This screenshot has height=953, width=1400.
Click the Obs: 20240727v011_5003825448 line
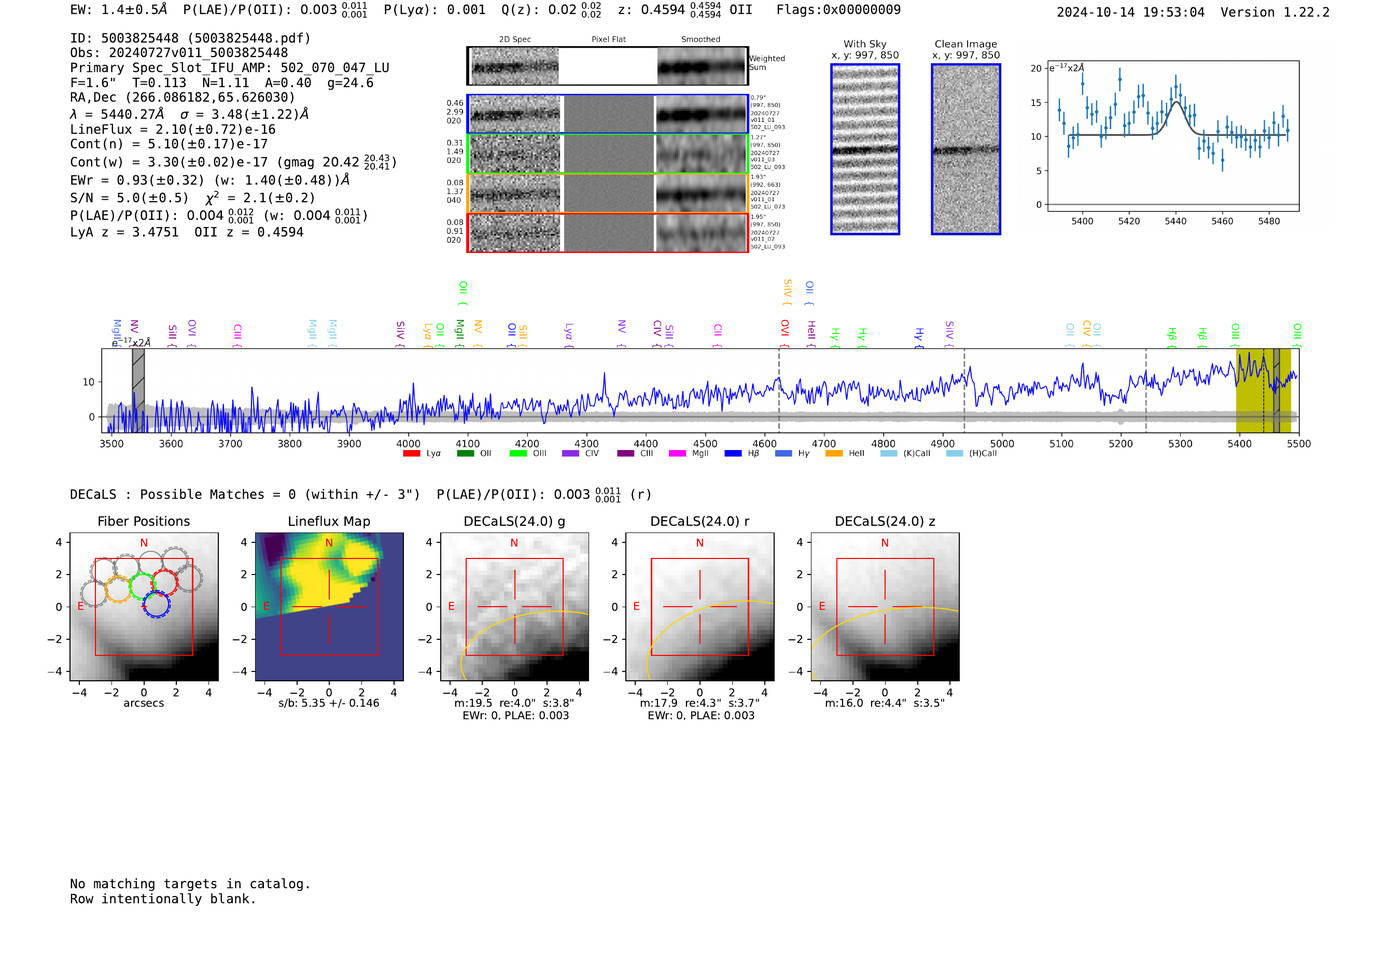pos(179,53)
